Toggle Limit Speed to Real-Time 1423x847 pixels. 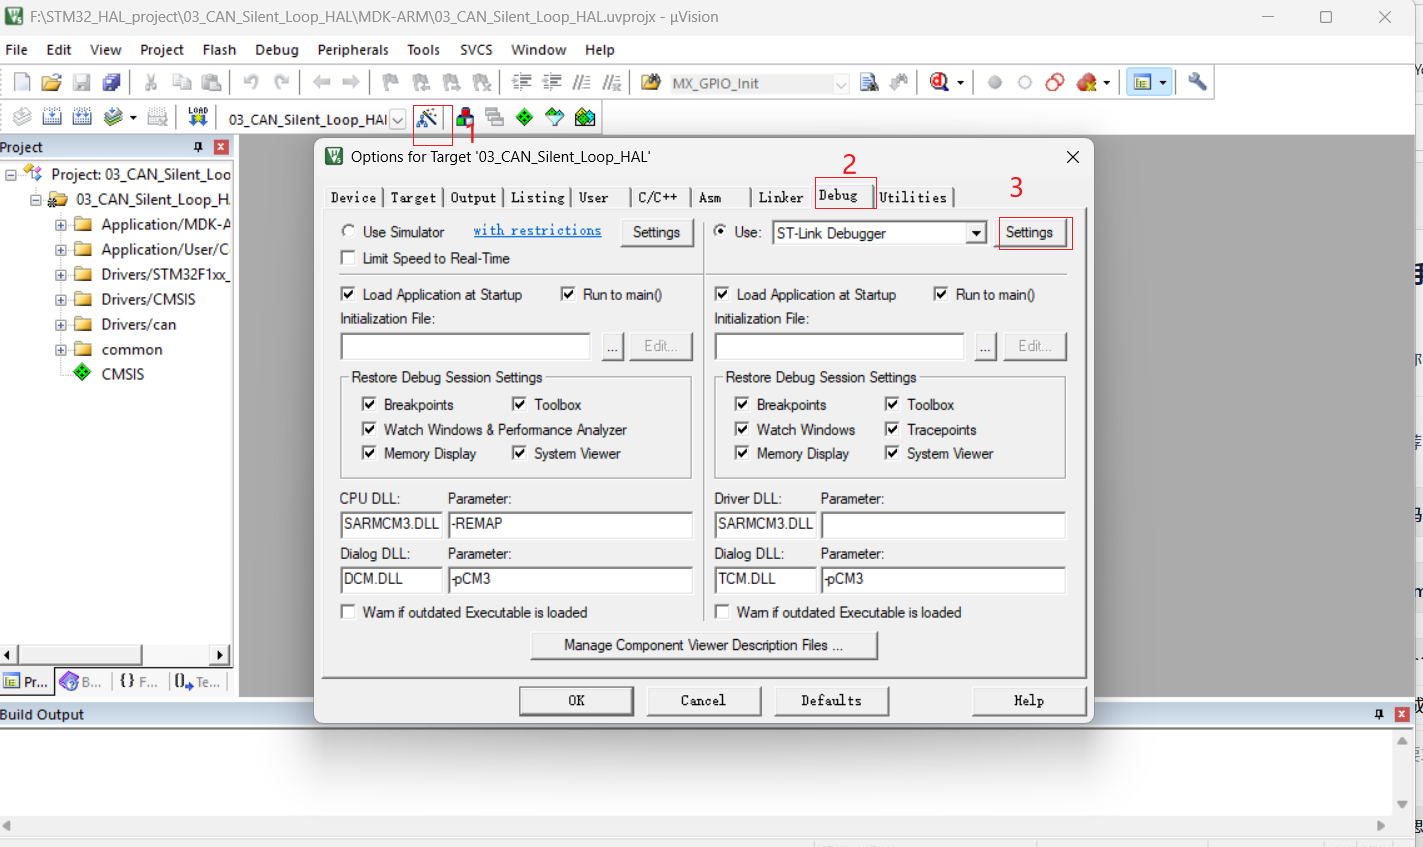click(348, 258)
